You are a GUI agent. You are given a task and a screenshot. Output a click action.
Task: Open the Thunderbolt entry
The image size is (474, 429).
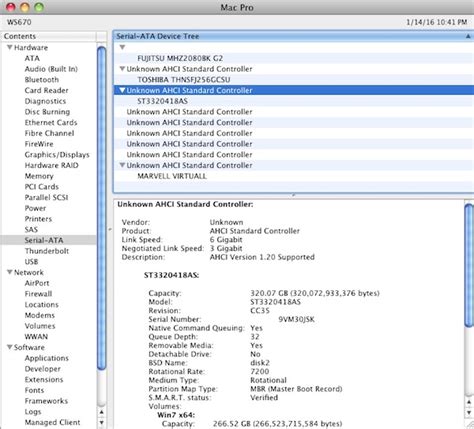[x=47, y=251]
